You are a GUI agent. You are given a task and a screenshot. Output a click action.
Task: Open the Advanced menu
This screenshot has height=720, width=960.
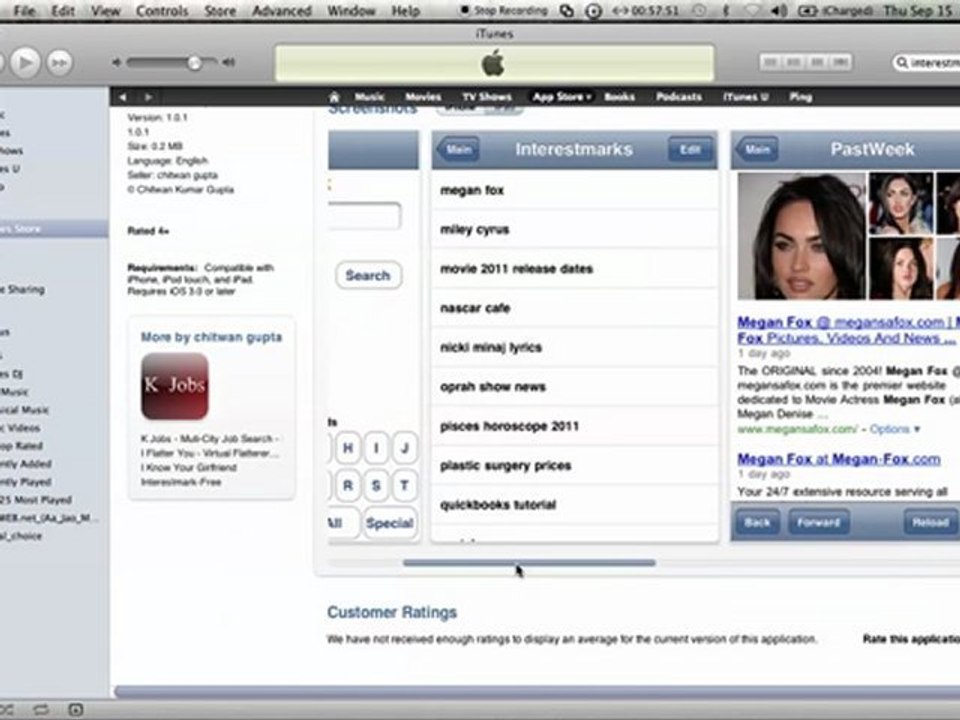coord(282,10)
